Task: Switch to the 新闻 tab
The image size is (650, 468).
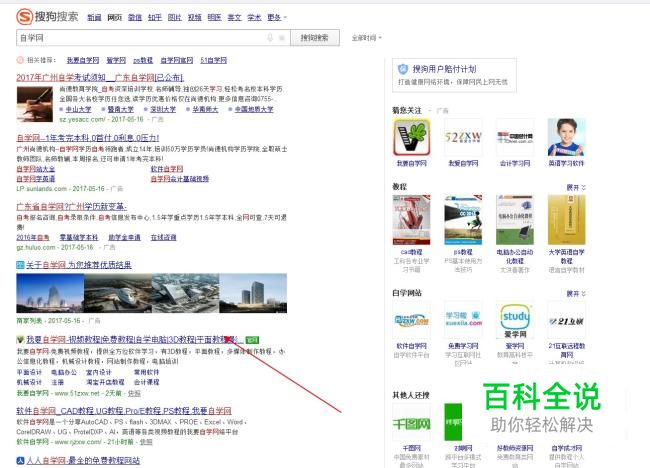Action: (x=94, y=17)
